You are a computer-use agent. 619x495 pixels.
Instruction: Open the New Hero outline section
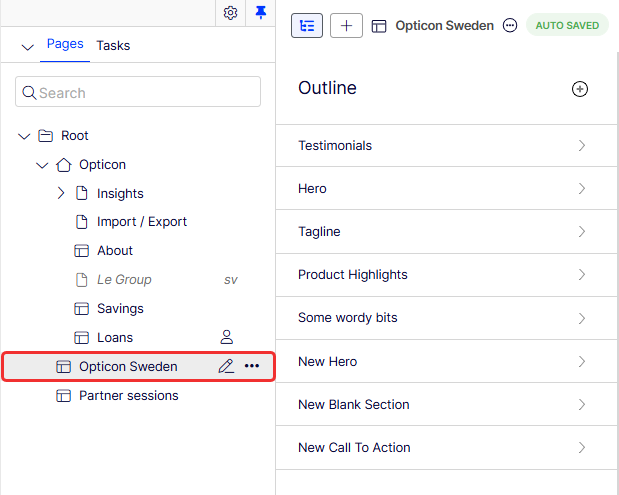446,361
